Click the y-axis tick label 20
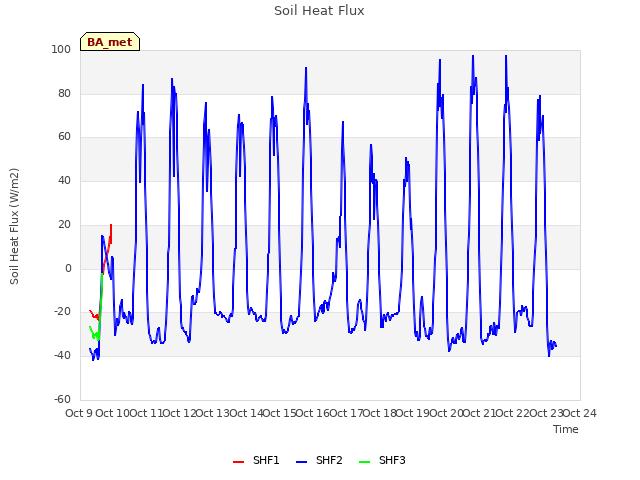This screenshot has height=480, width=640. 64,224
